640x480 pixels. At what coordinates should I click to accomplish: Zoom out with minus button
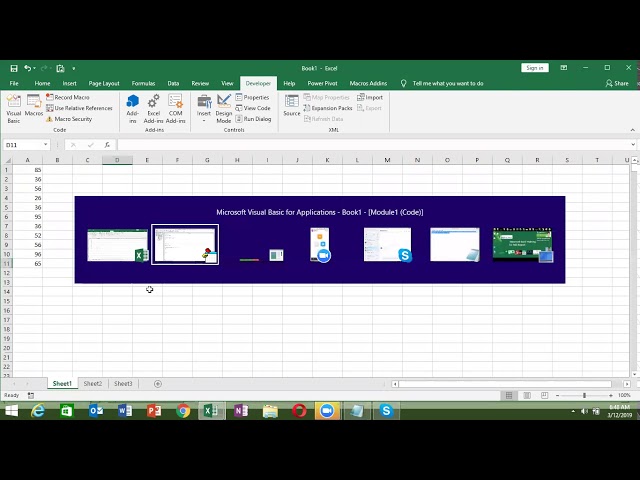click(x=558, y=396)
